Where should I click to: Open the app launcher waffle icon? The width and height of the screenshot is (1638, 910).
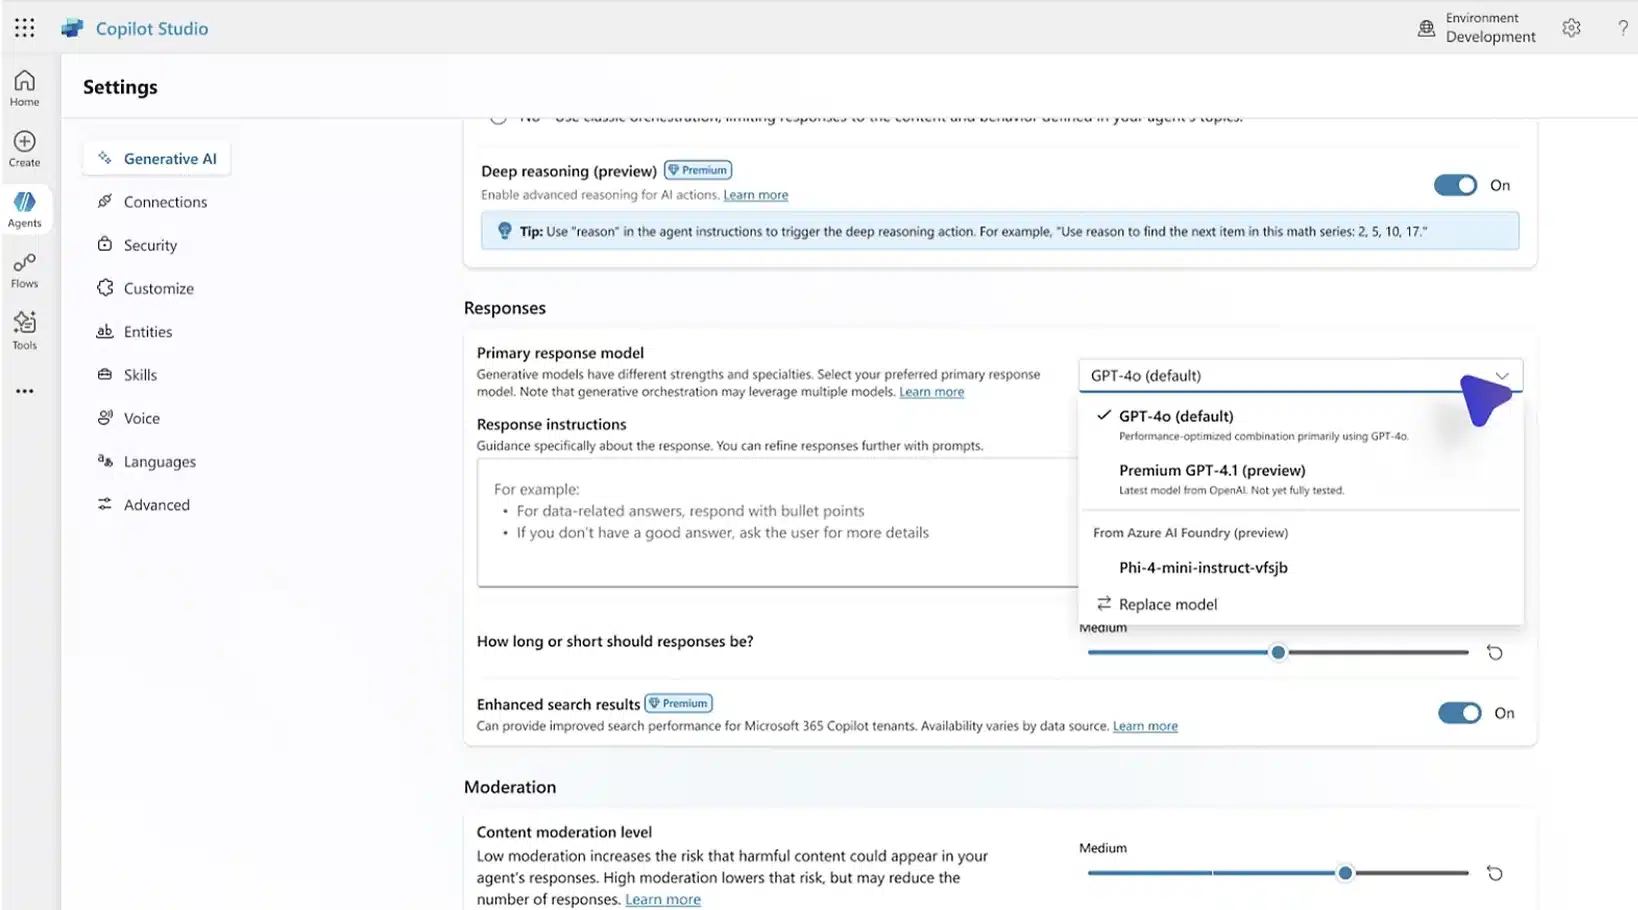[24, 28]
